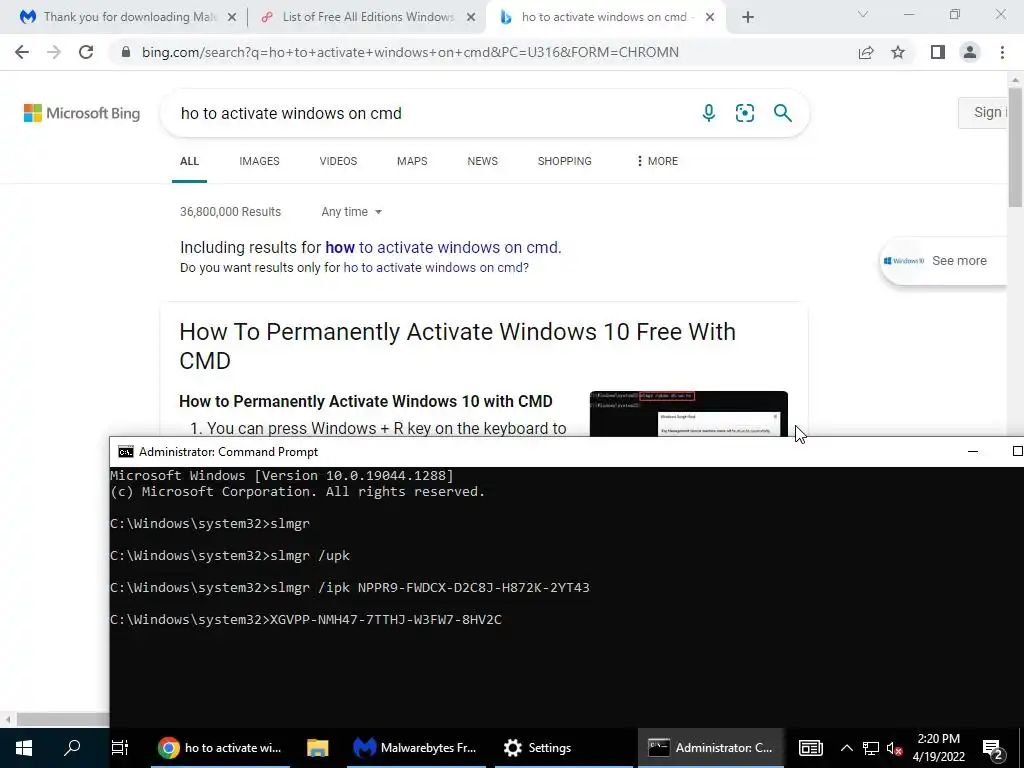The height and width of the screenshot is (768, 1024).
Task: Close the Malwarebytes download tab
Action: [232, 17]
